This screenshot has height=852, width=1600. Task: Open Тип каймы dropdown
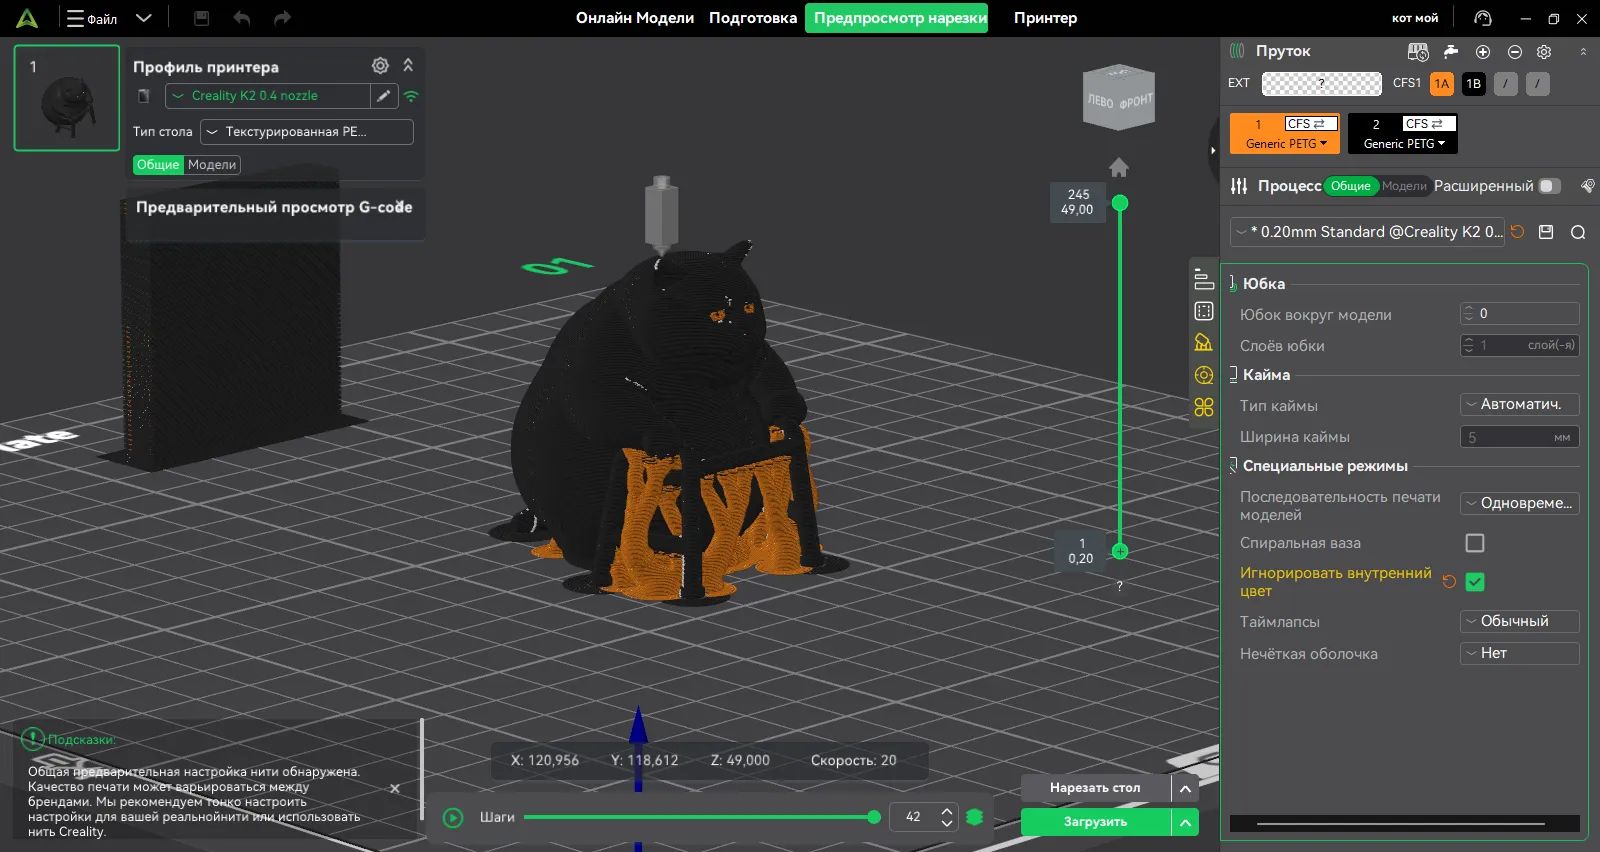point(1520,405)
